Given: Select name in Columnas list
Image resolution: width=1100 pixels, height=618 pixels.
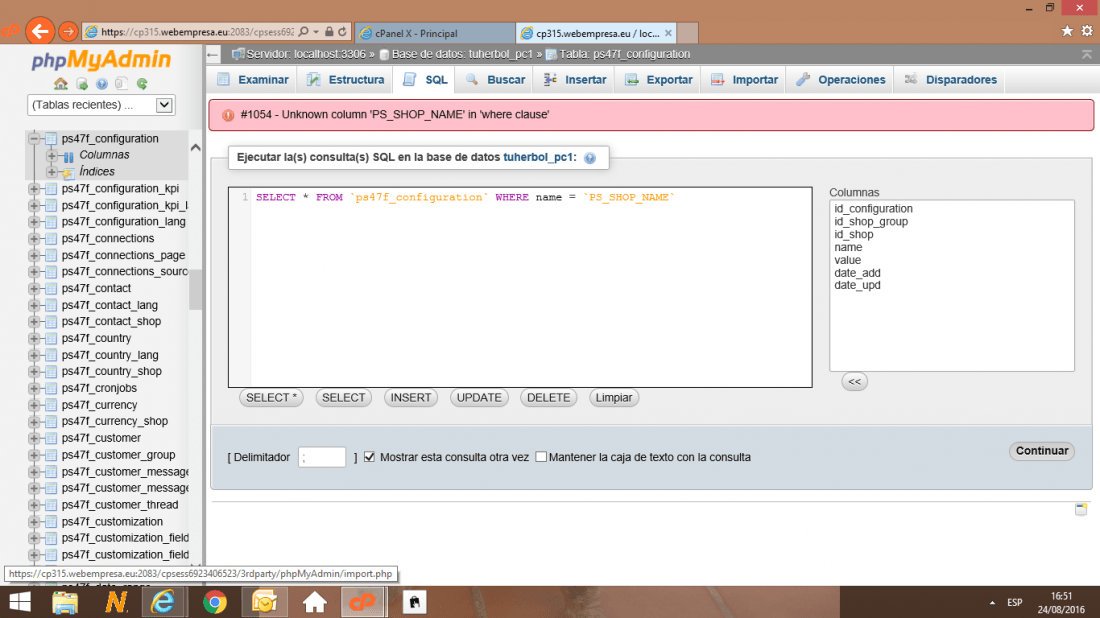Looking at the screenshot, I should pyautogui.click(x=848, y=248).
